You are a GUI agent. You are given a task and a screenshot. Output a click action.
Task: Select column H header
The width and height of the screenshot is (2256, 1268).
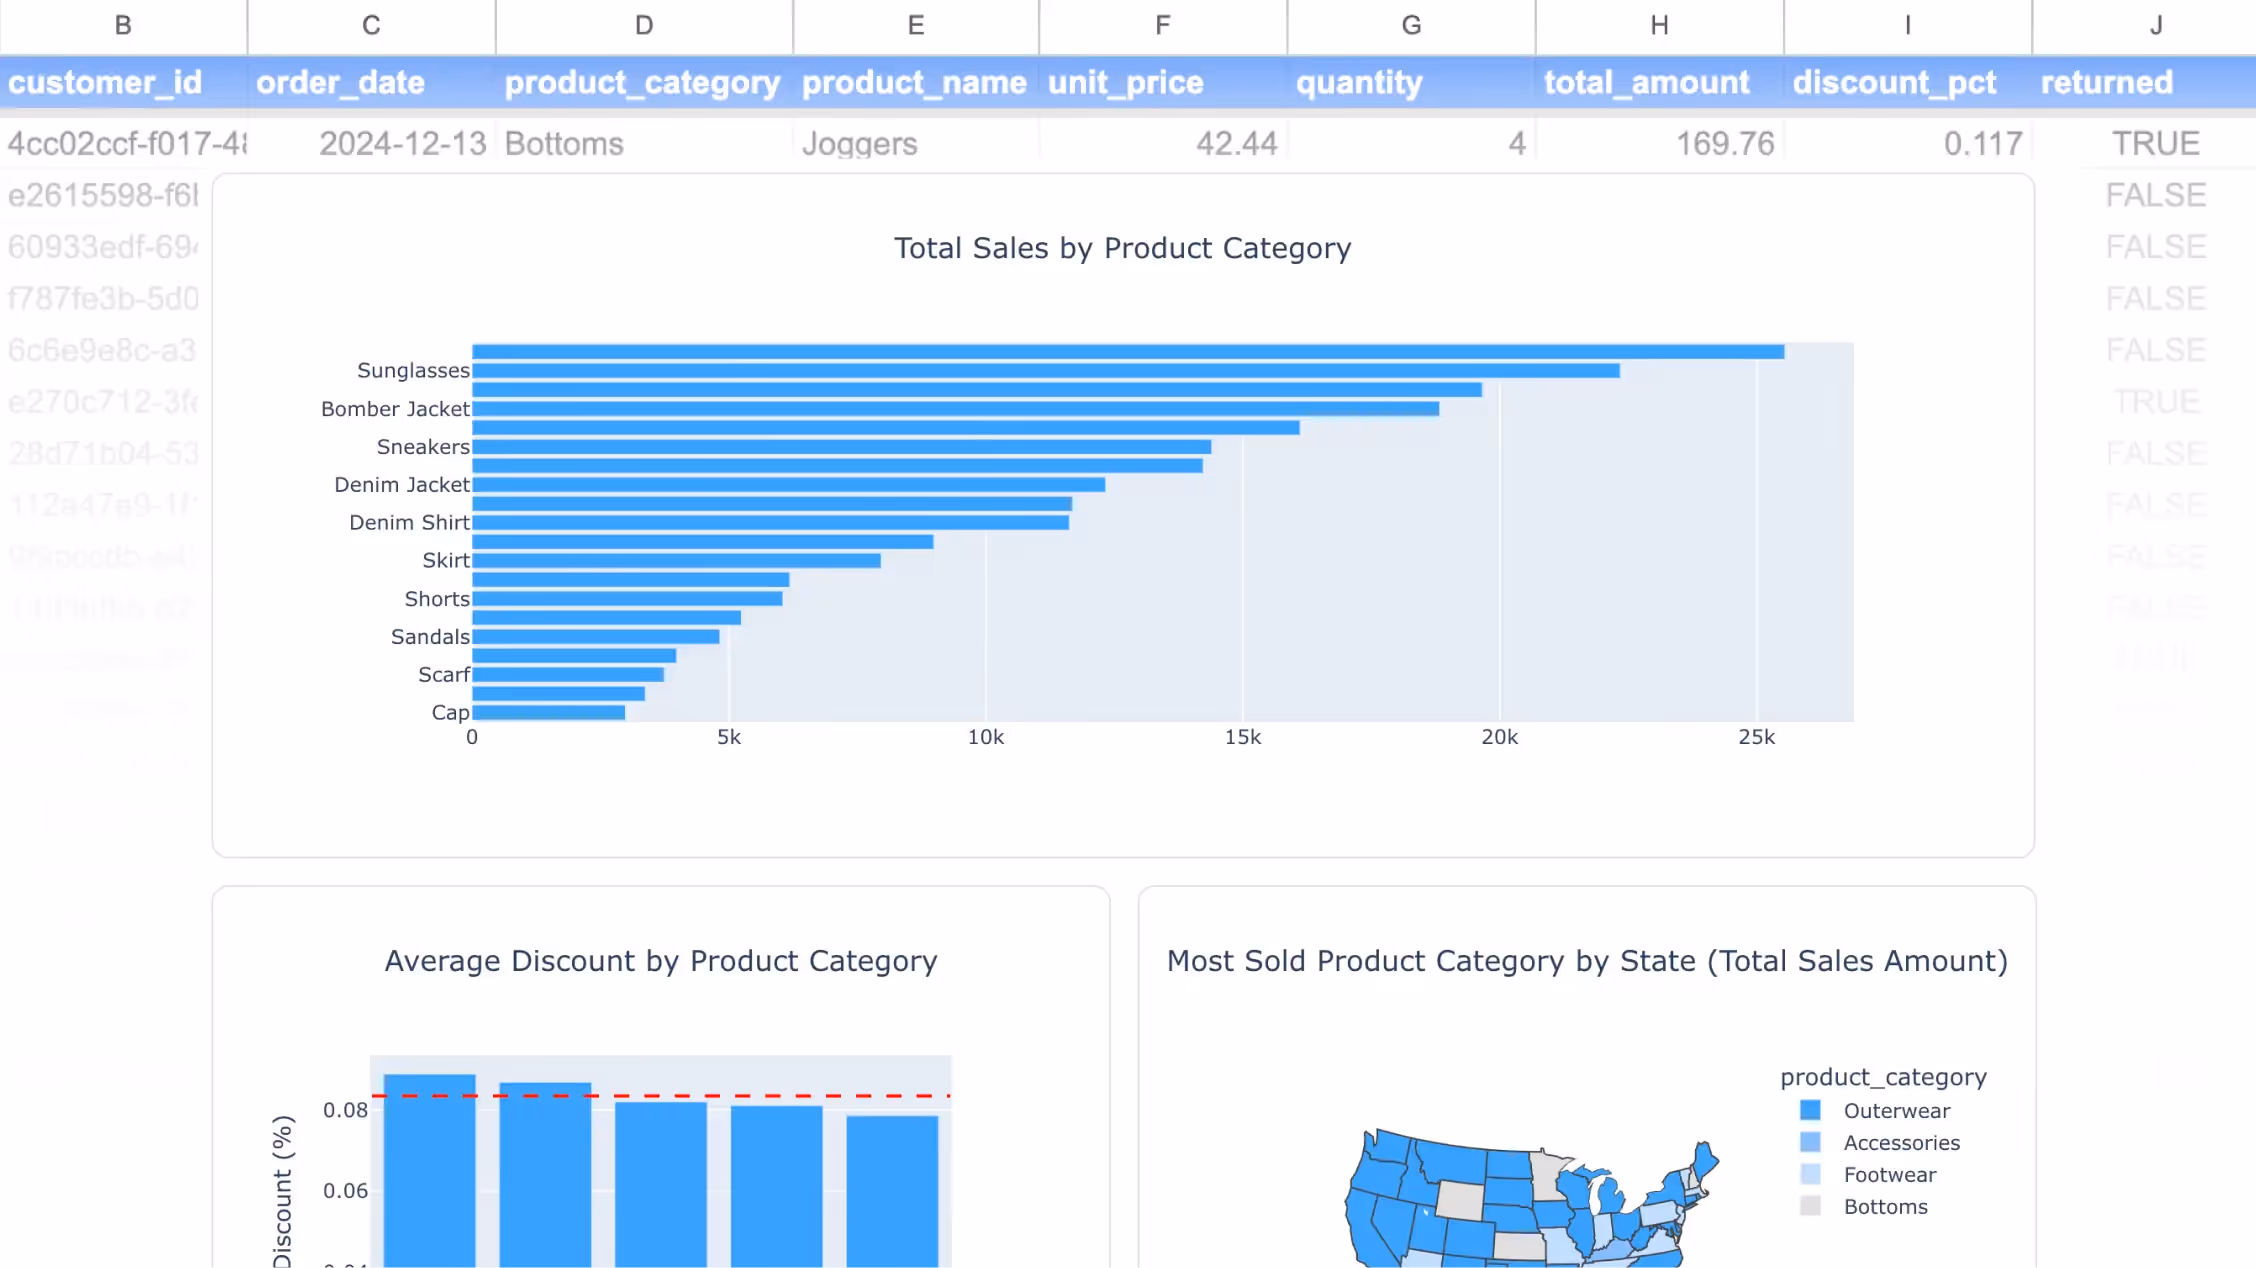coord(1659,26)
